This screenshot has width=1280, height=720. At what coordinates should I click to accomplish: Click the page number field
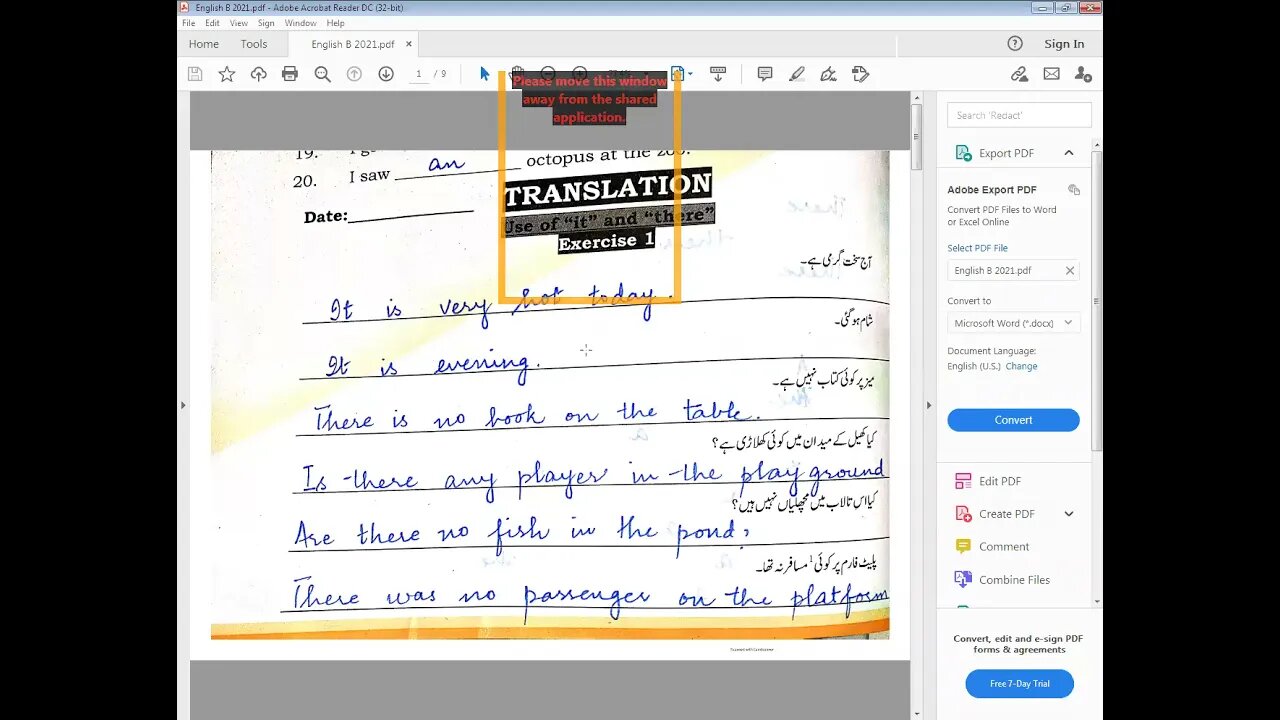pyautogui.click(x=419, y=74)
